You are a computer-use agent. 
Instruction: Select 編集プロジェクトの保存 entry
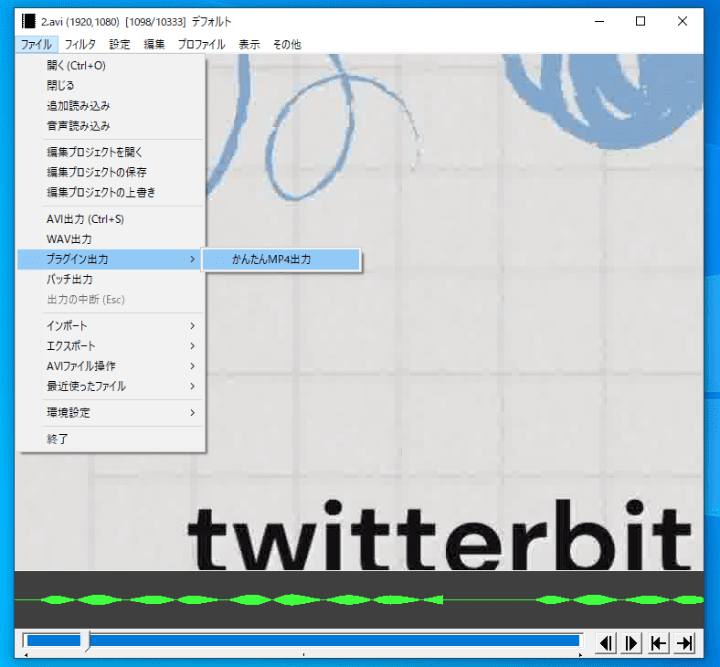[x=96, y=172]
